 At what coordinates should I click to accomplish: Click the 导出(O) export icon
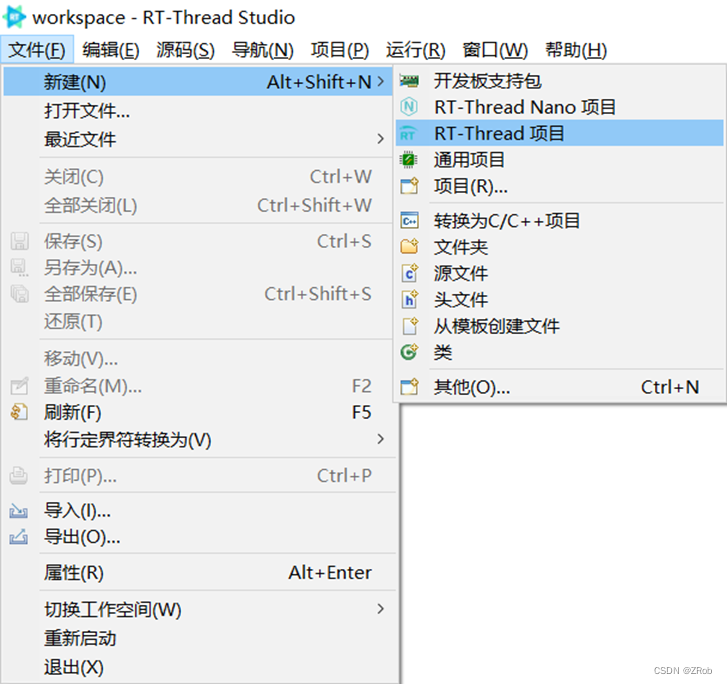(x=19, y=537)
